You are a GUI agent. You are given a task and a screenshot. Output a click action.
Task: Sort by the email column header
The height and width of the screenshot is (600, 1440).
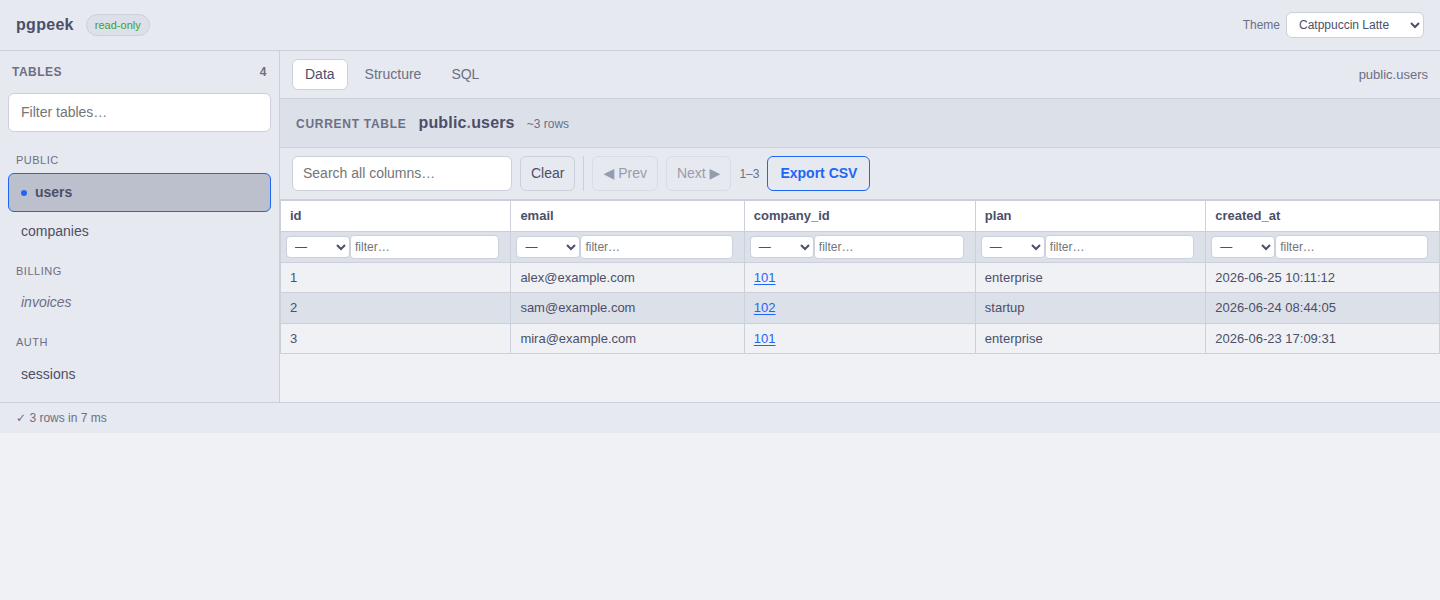click(627, 216)
